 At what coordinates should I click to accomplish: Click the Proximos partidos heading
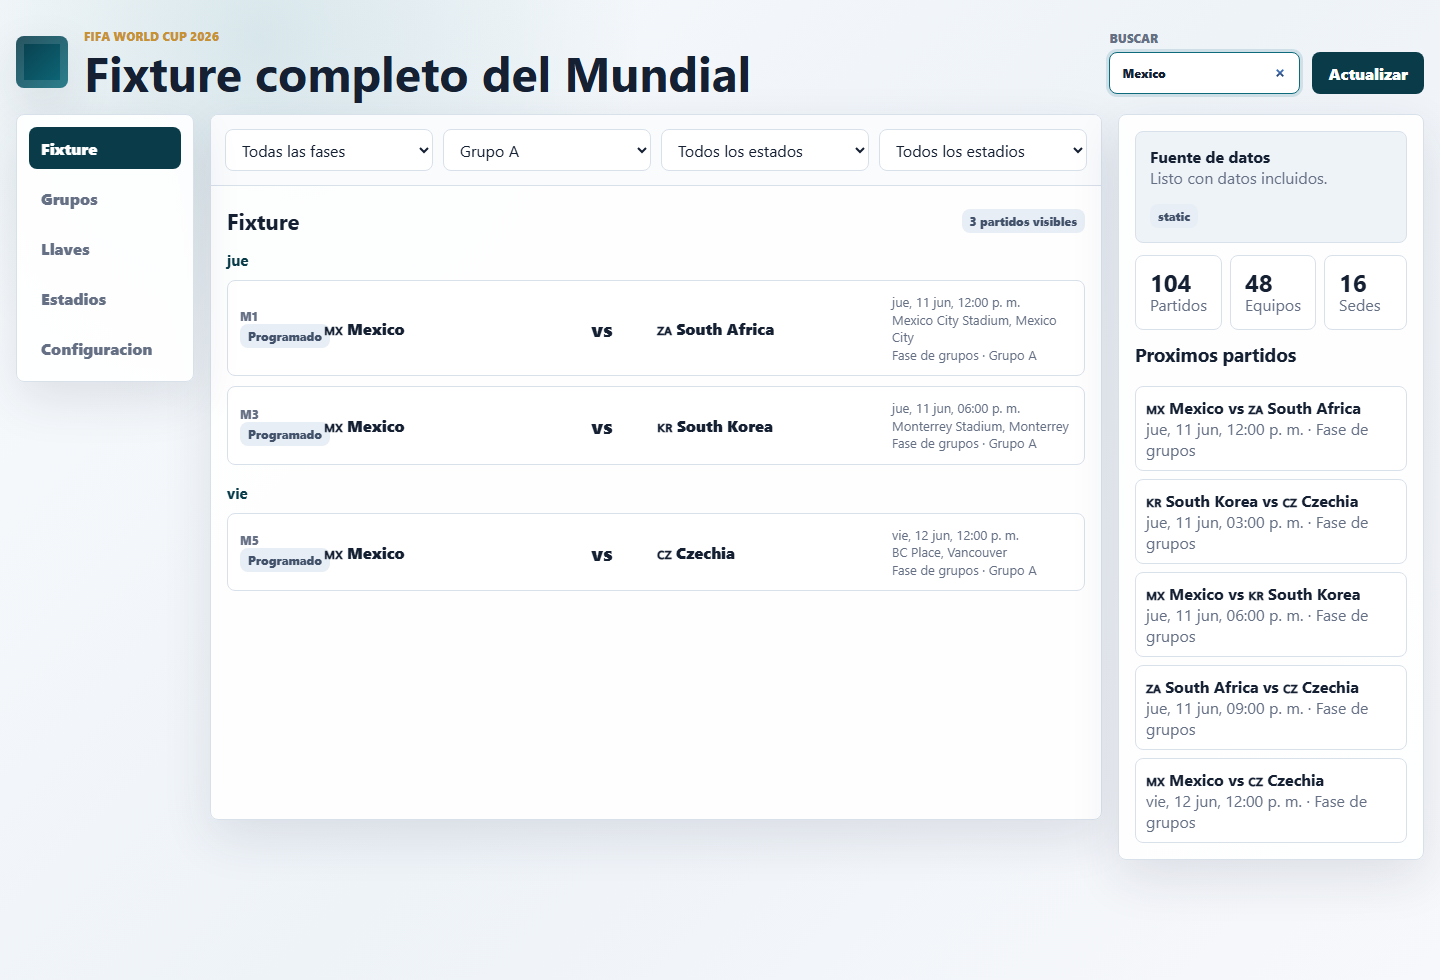tap(1215, 356)
